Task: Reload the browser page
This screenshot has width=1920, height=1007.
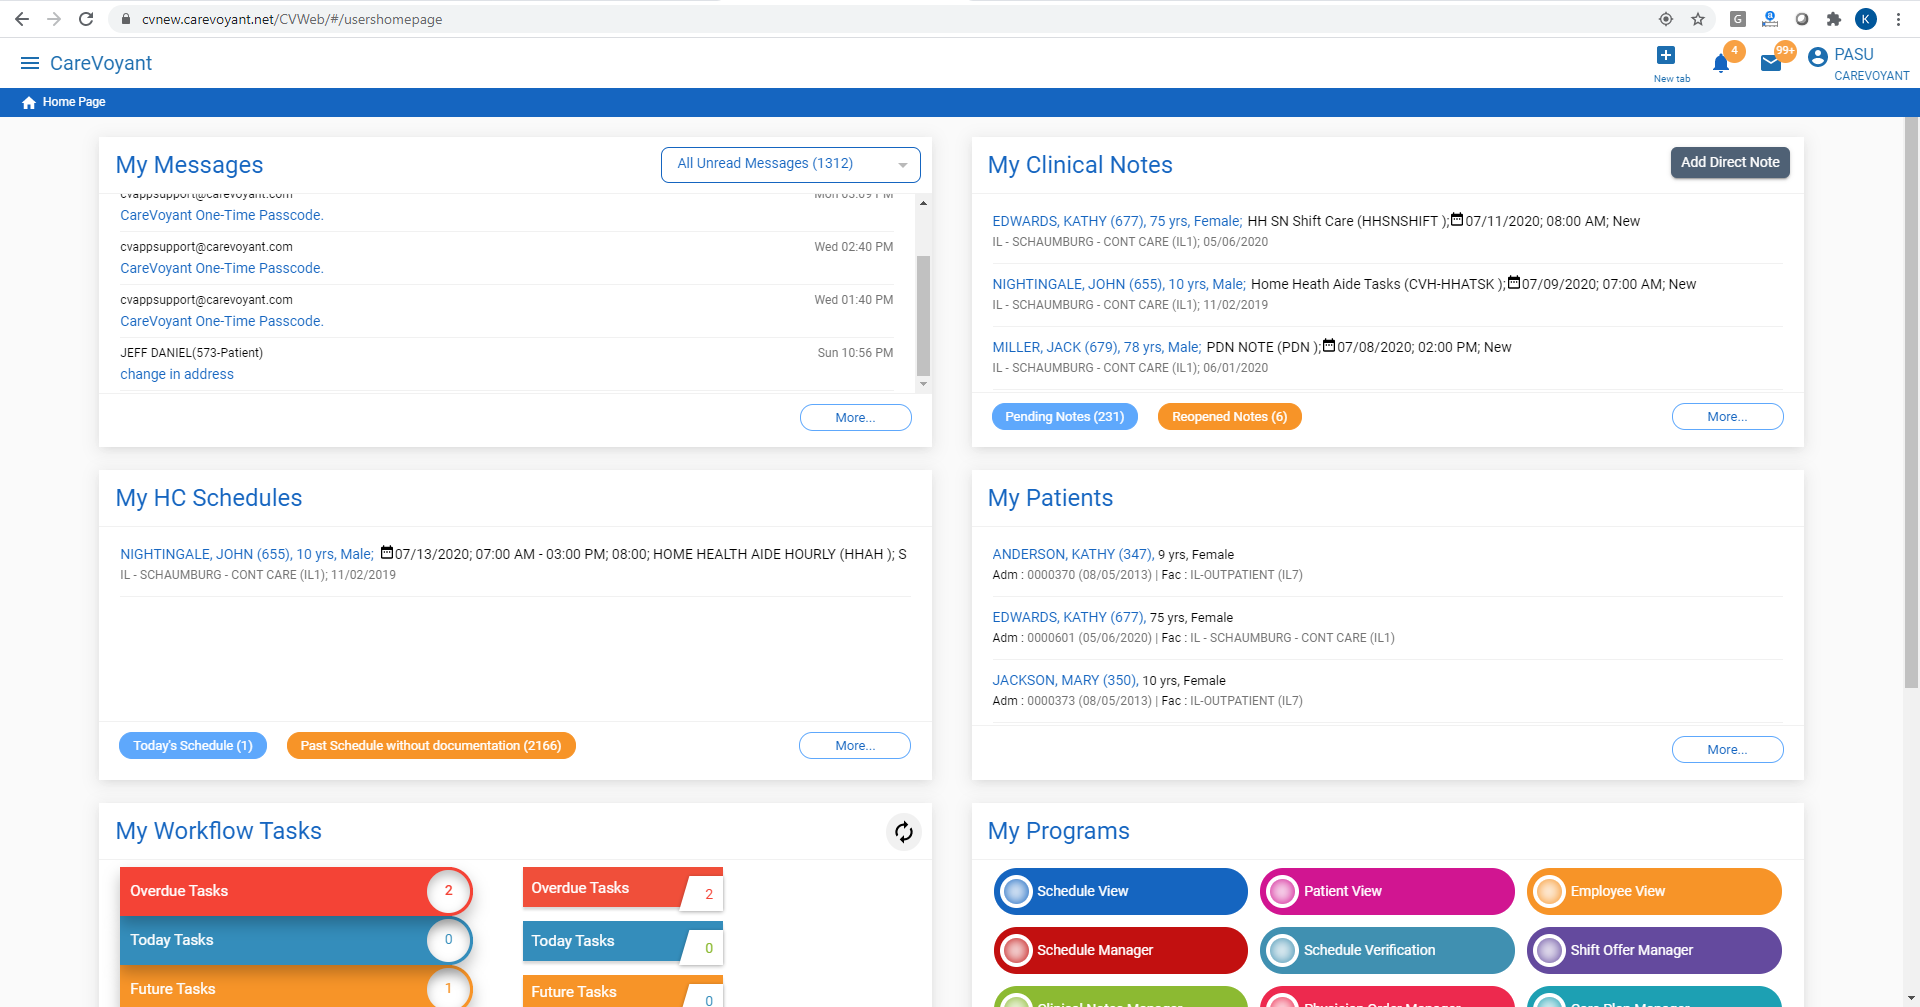Action: click(x=86, y=19)
